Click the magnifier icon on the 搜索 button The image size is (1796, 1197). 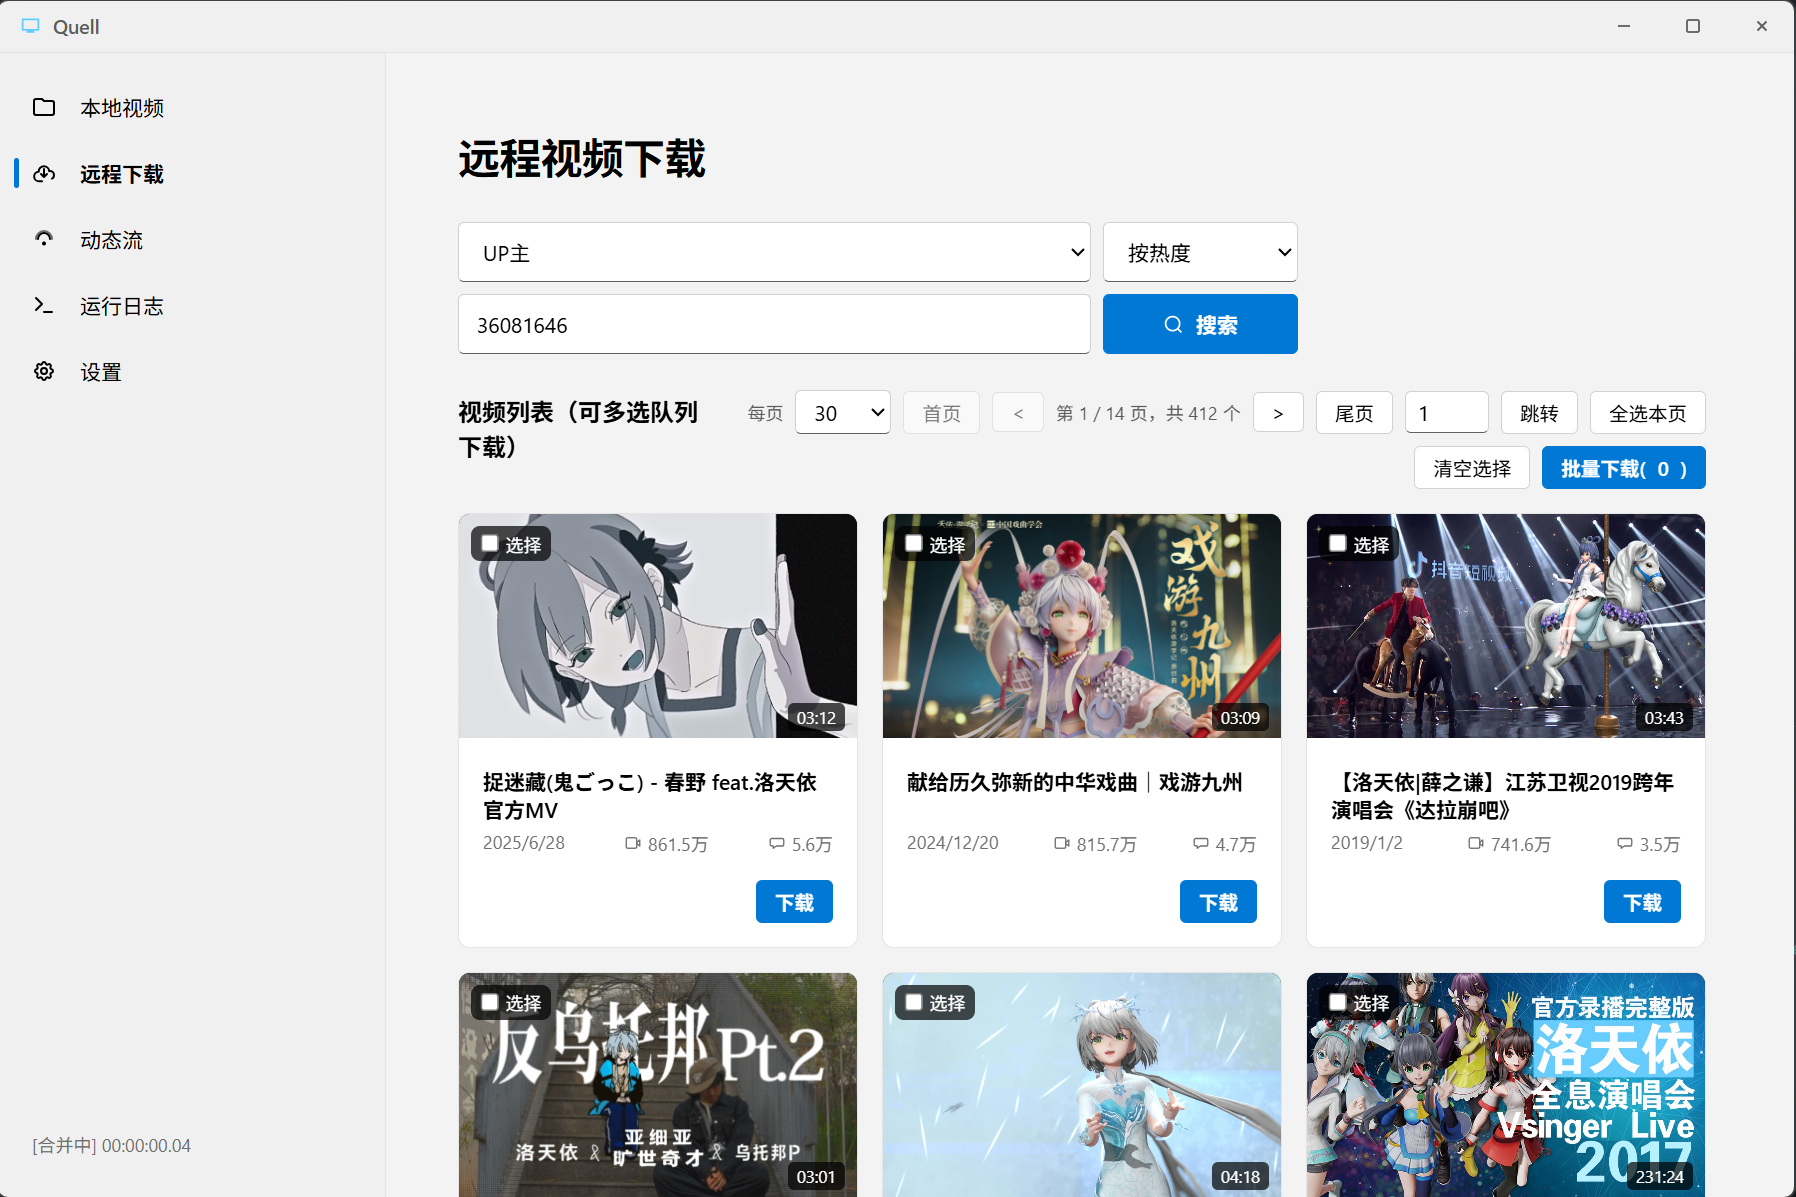click(1172, 324)
